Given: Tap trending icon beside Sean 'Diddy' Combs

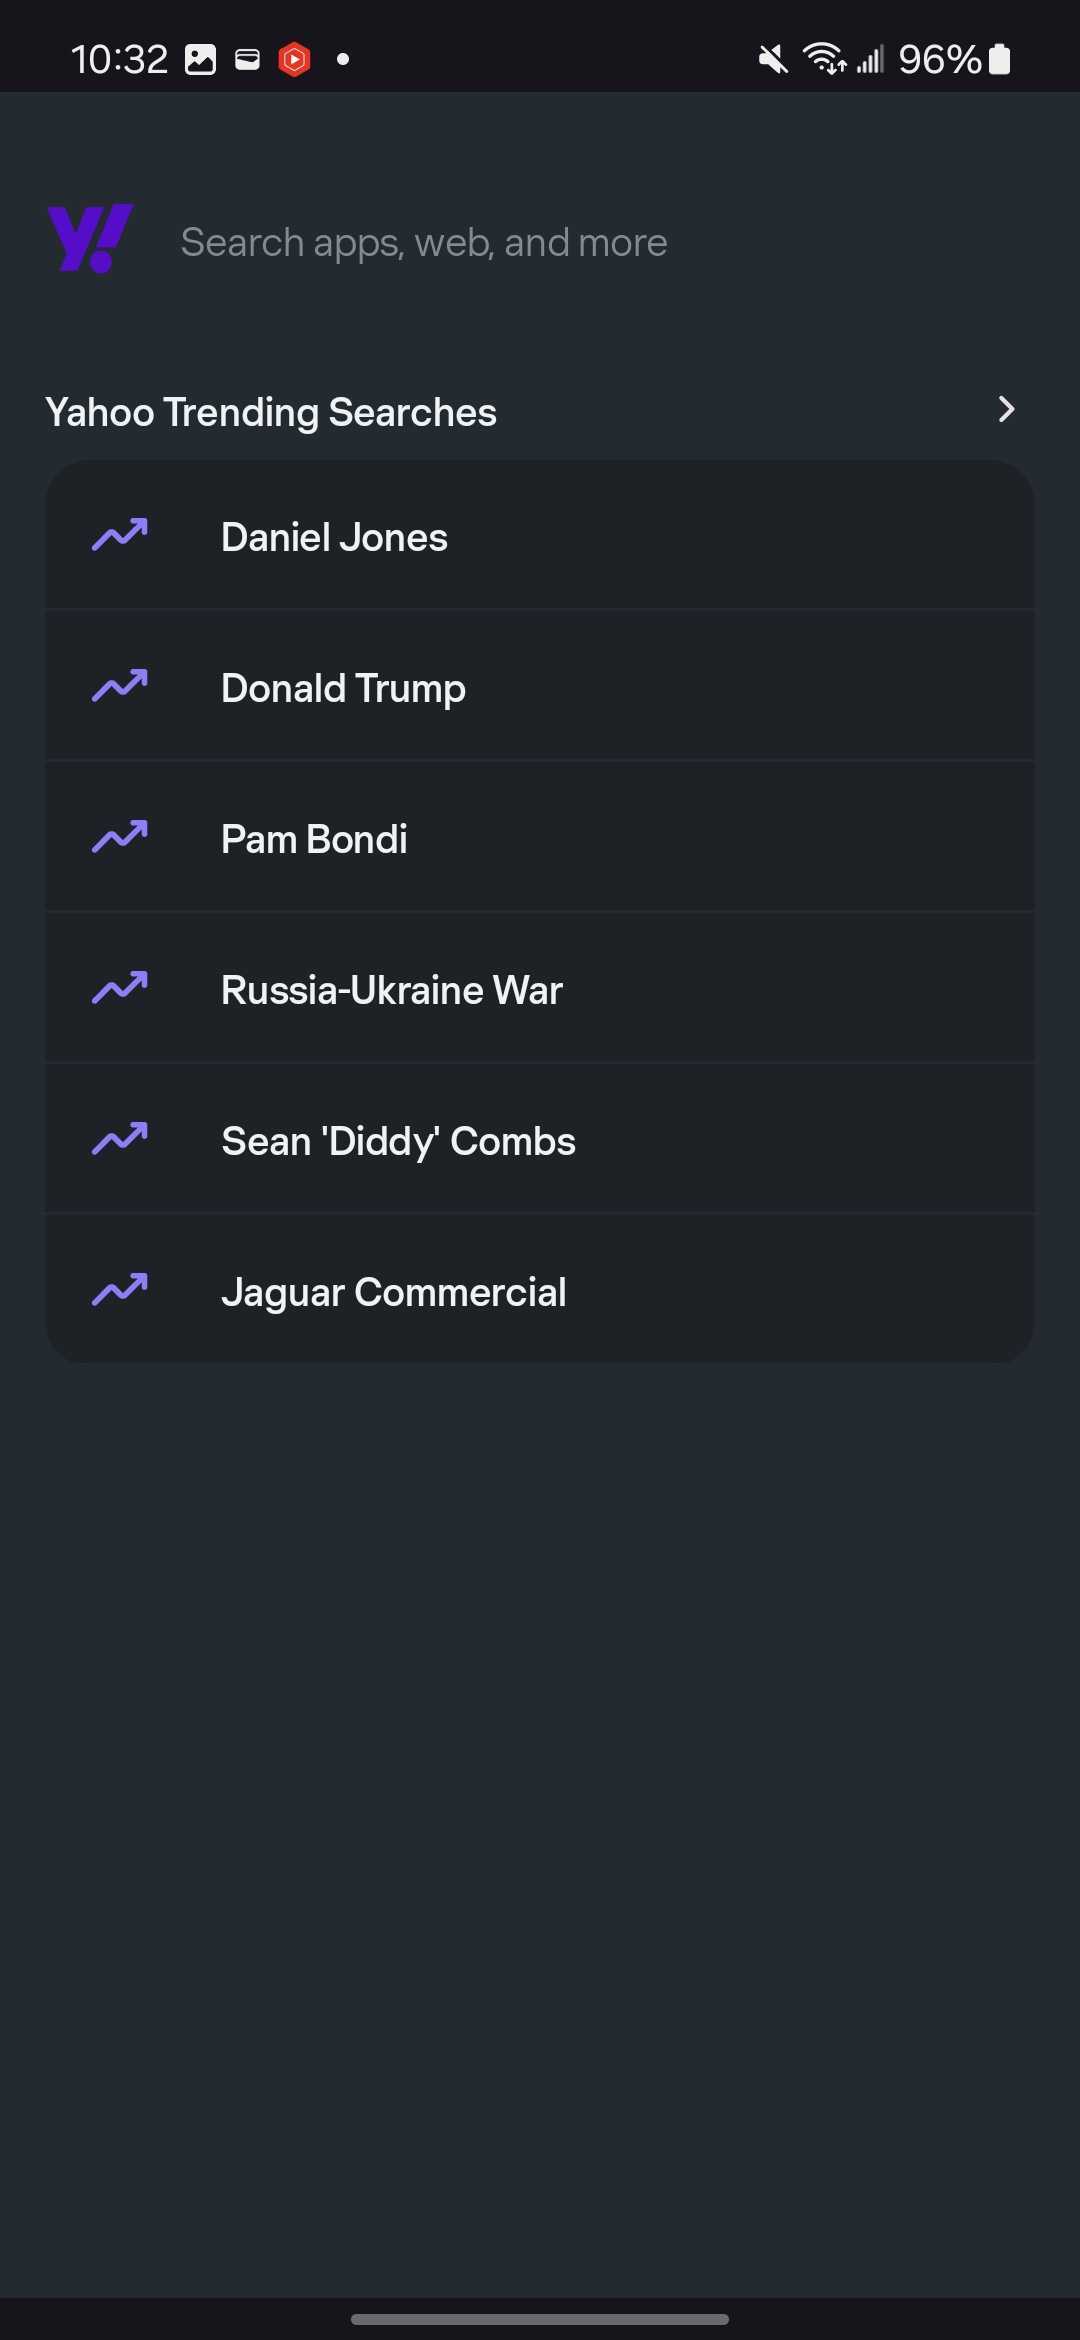Looking at the screenshot, I should pyautogui.click(x=120, y=1140).
